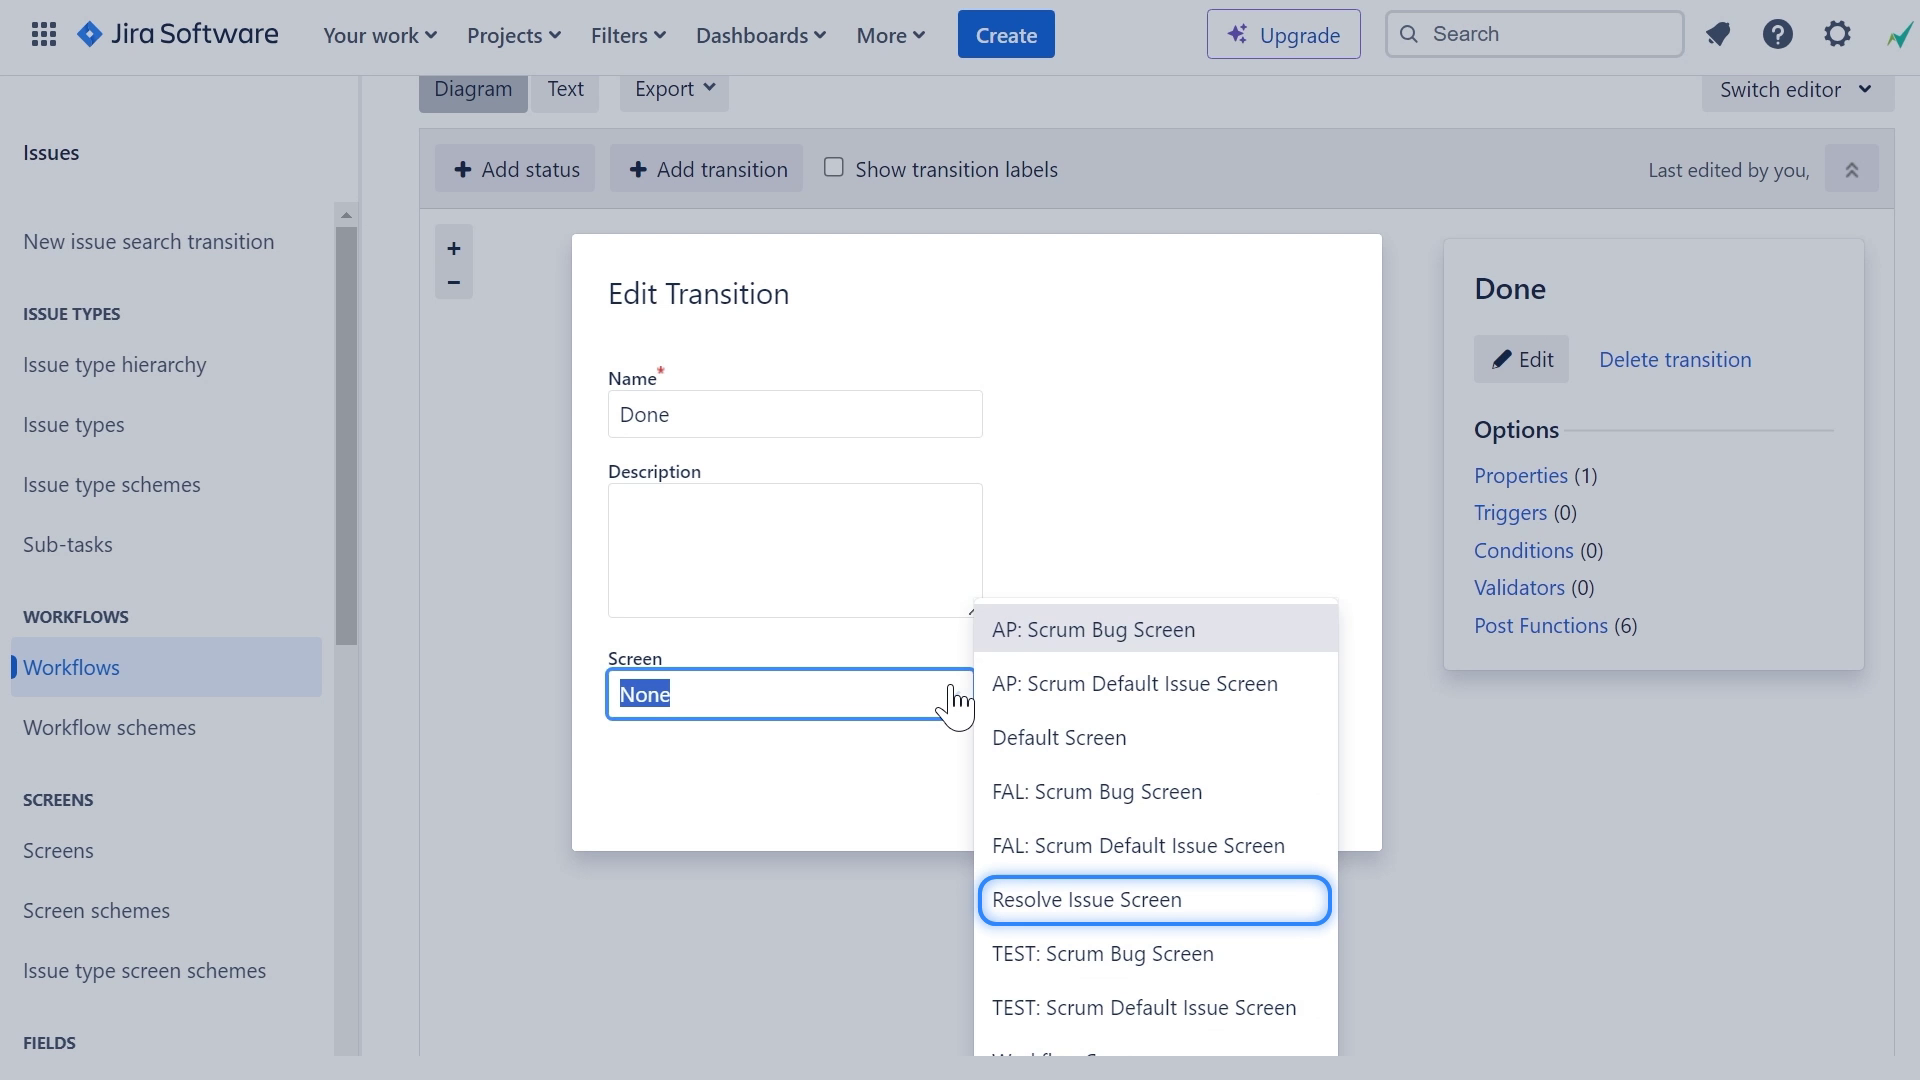
Task: Open the Projects dropdown
Action: [513, 34]
